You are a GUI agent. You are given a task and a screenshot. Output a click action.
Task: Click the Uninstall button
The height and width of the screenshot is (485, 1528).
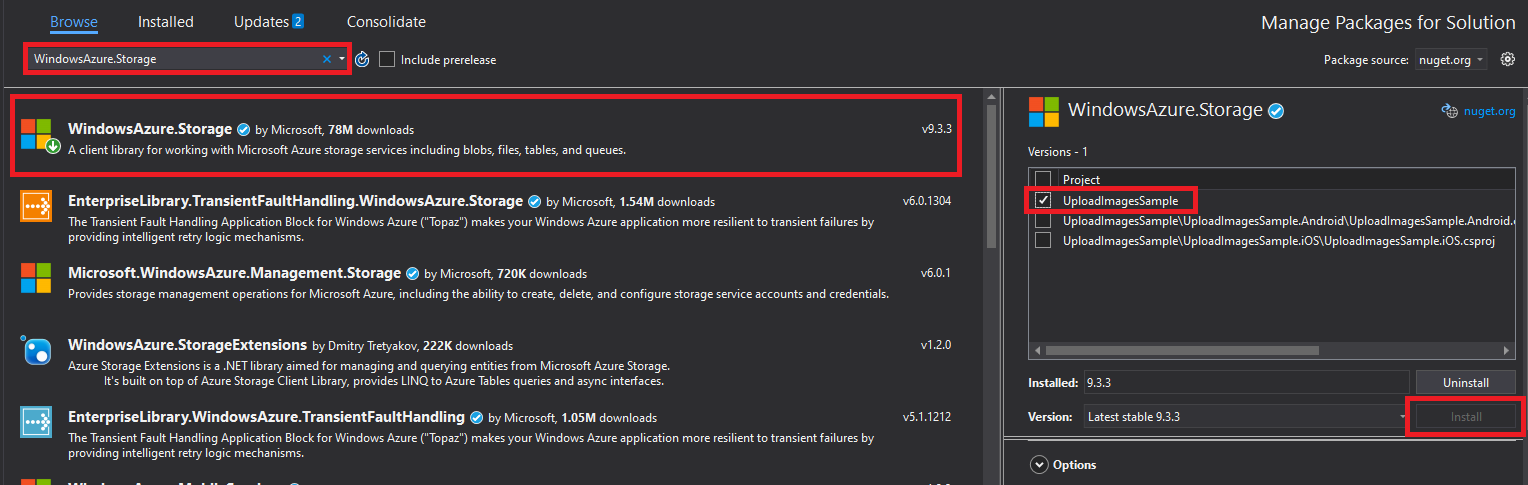(1465, 383)
